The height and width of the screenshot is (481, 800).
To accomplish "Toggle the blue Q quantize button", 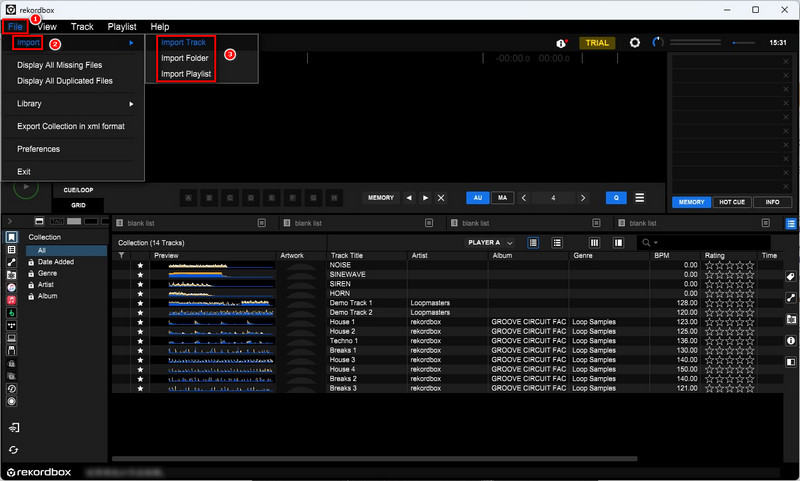I will pos(616,198).
